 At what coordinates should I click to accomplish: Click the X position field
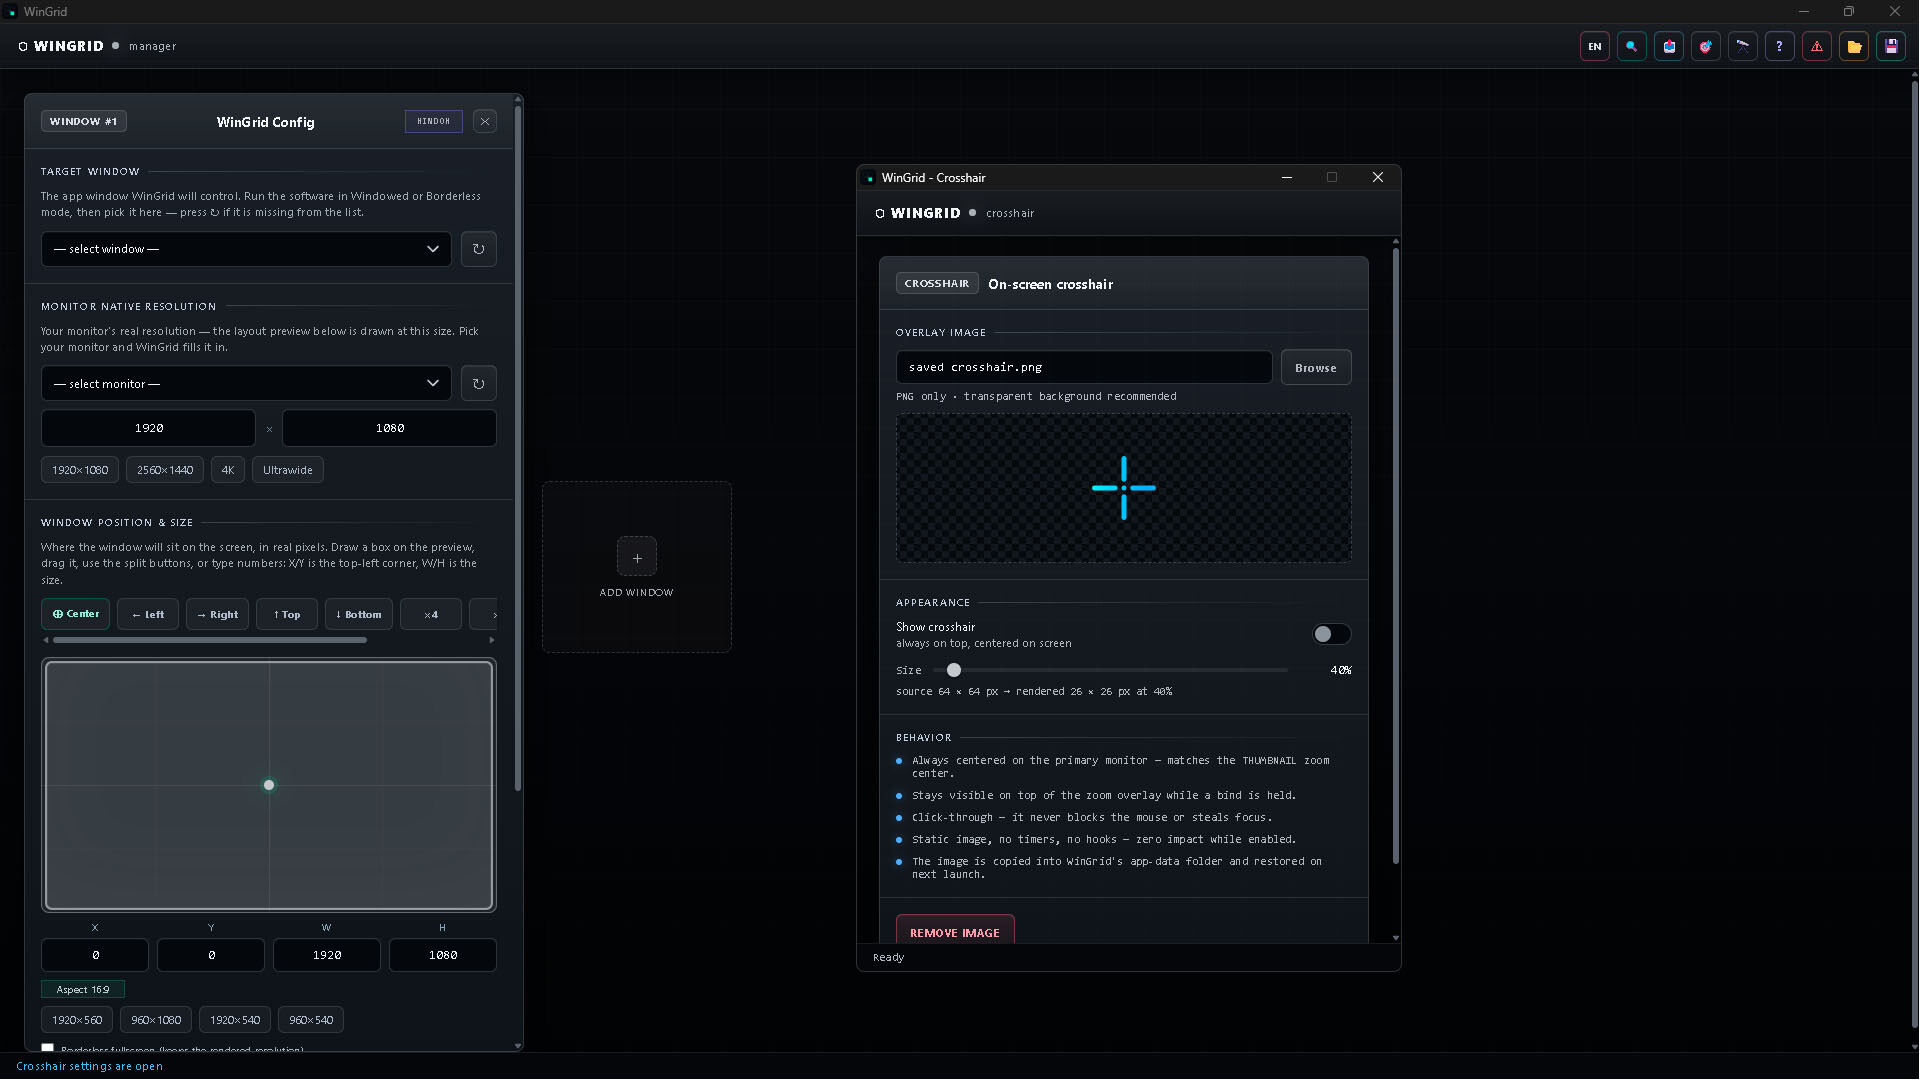click(95, 955)
